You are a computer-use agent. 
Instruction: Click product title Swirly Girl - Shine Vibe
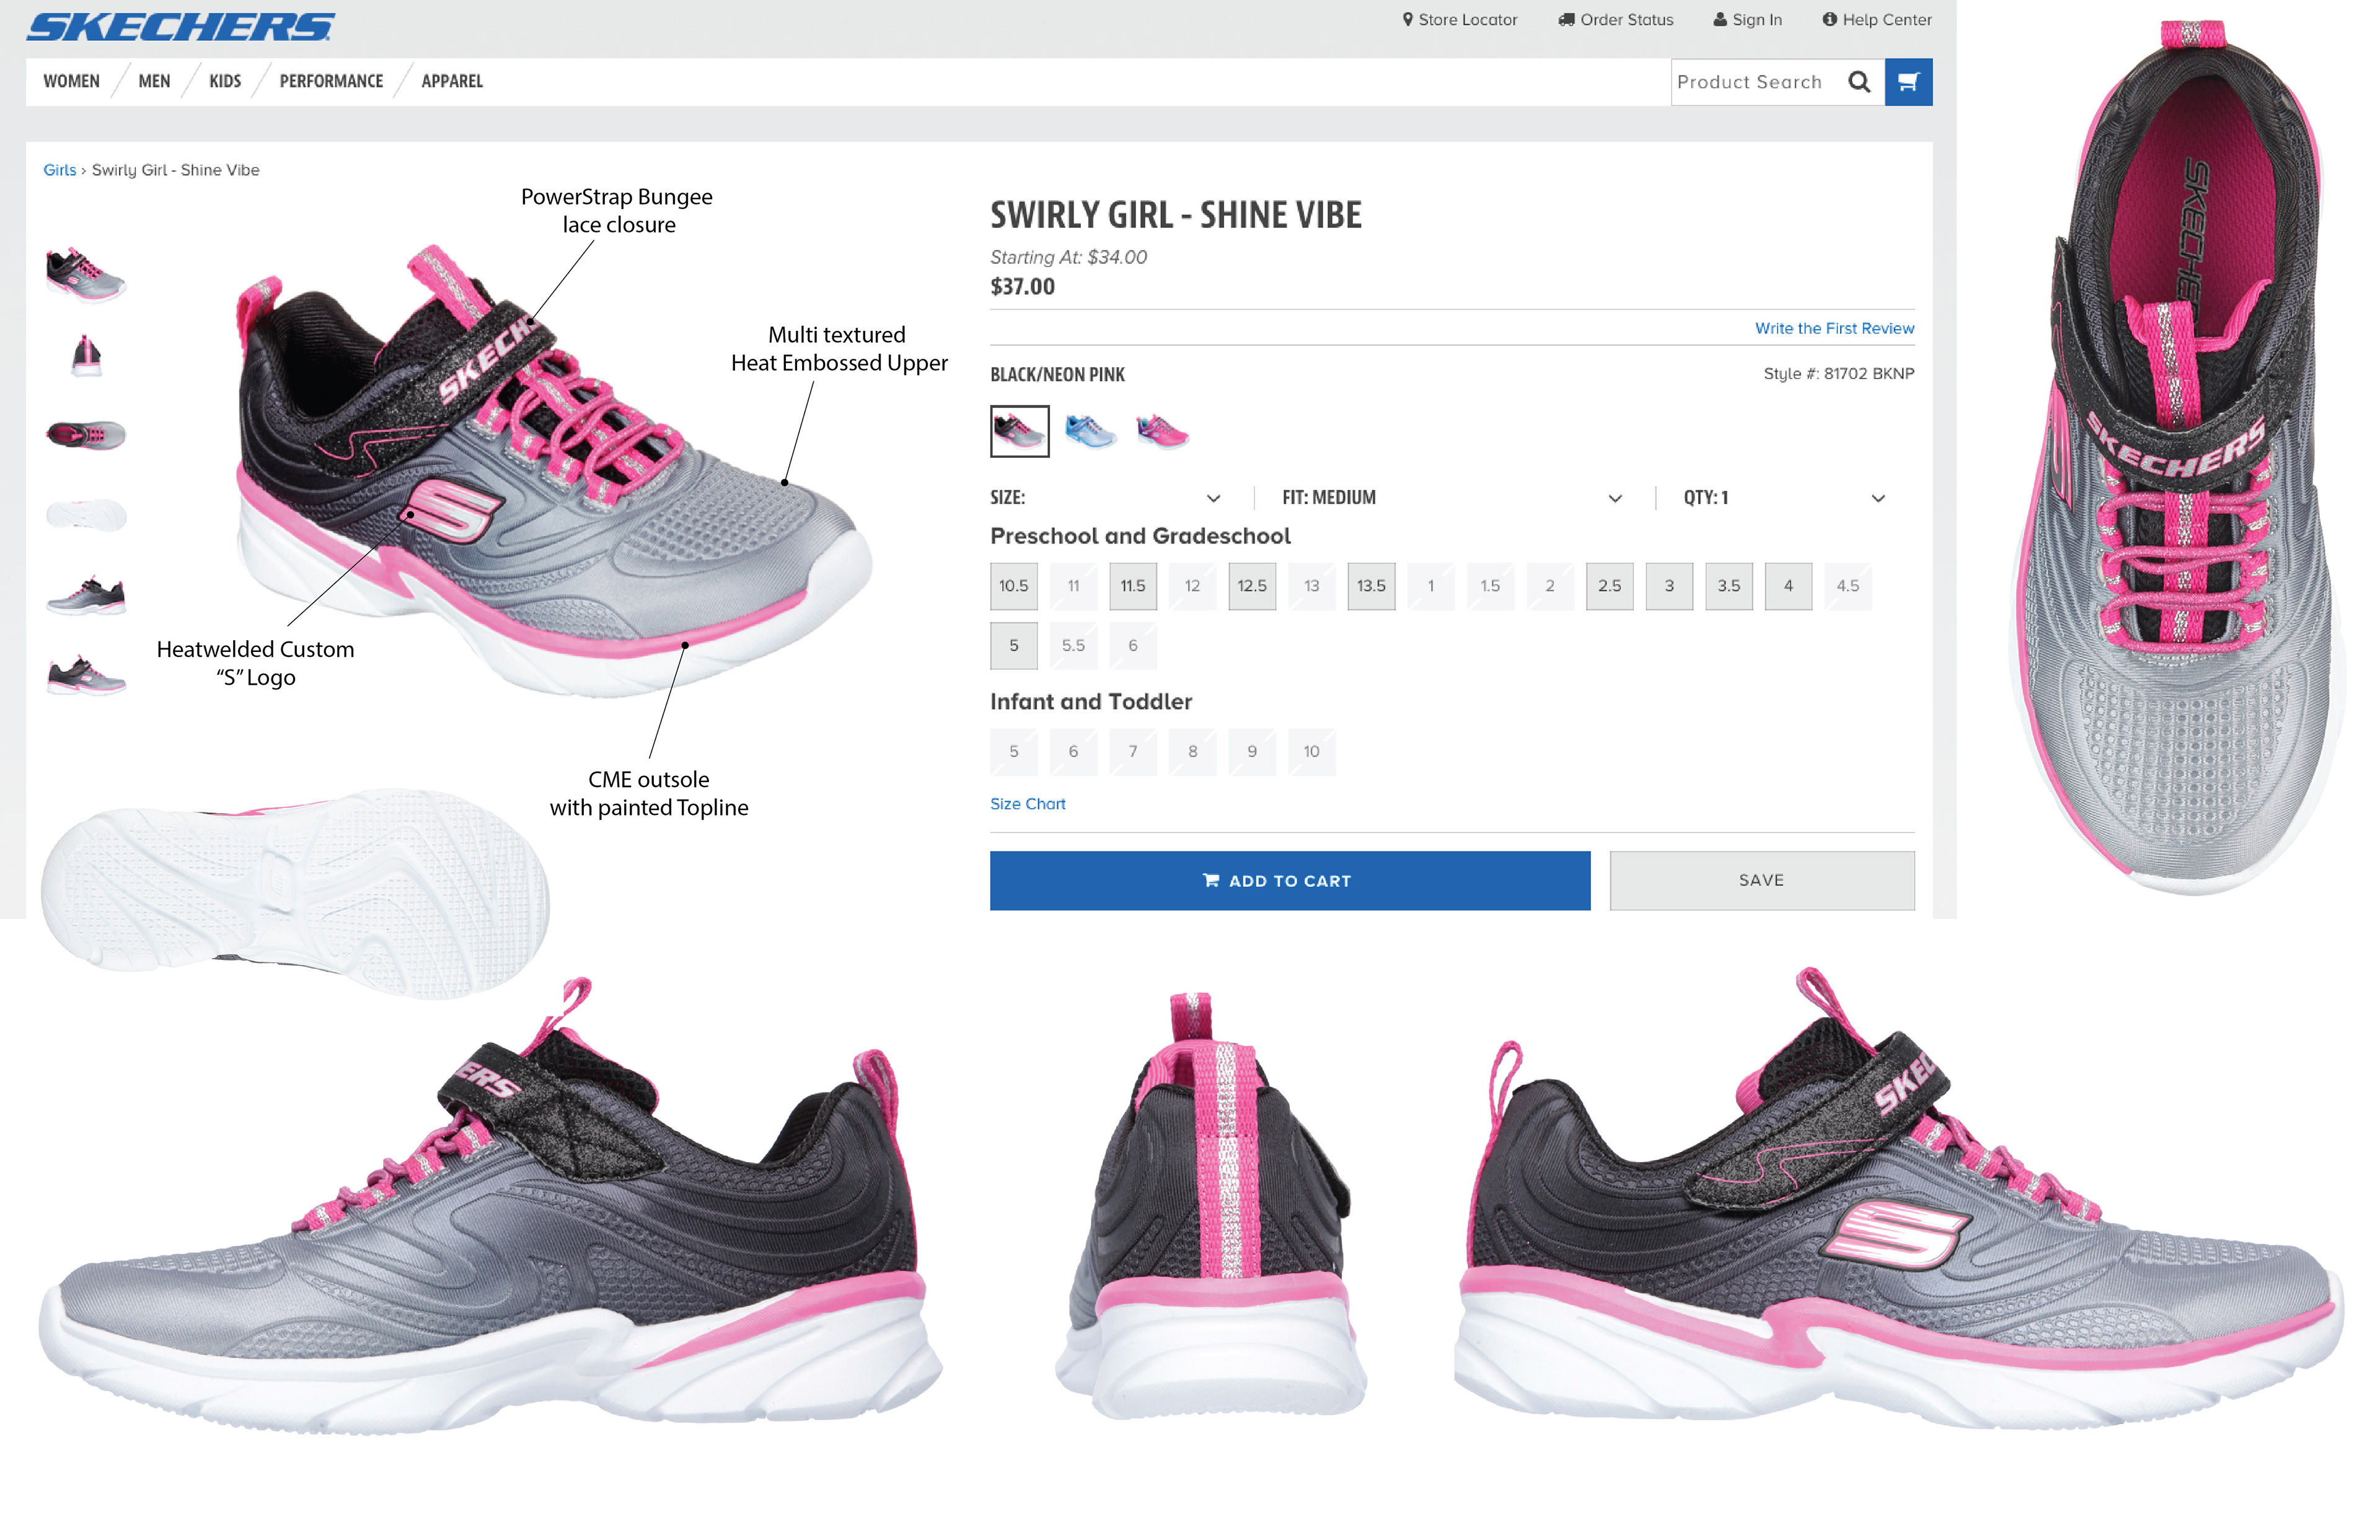tap(1176, 215)
